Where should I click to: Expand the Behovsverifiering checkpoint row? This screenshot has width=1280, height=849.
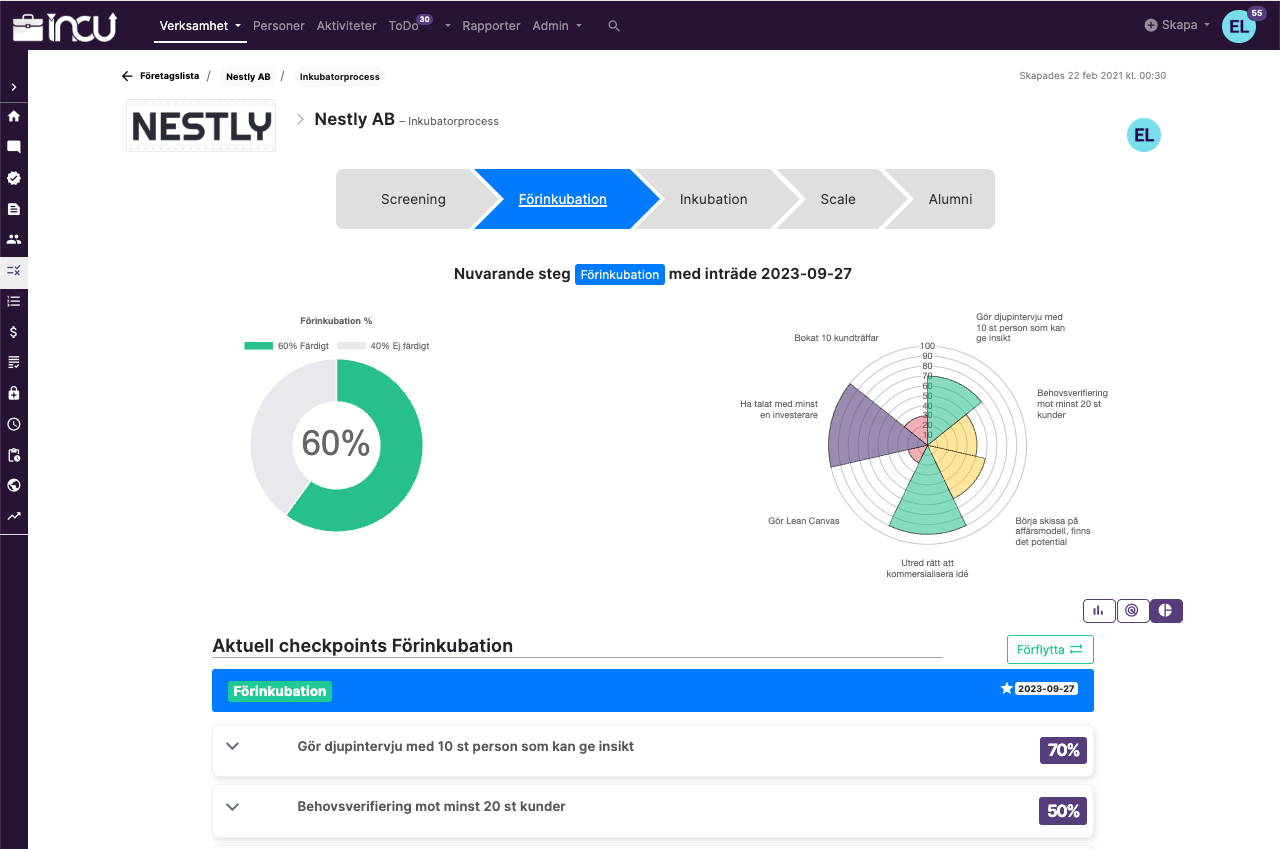[233, 807]
